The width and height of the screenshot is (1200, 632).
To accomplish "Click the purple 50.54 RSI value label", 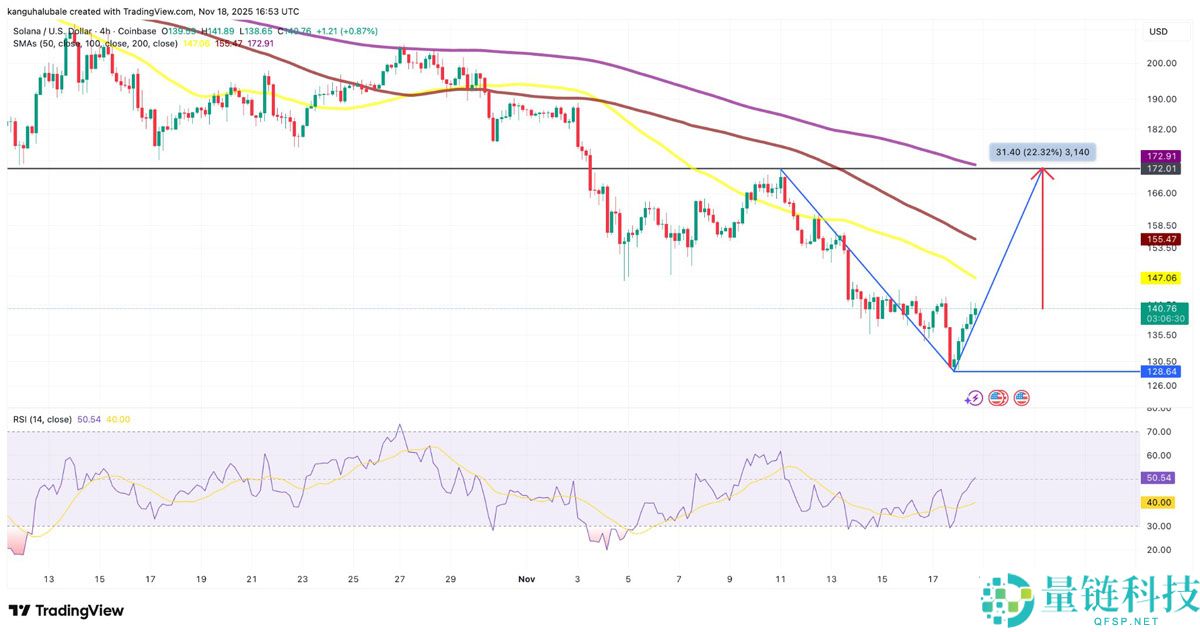I will coord(1159,479).
